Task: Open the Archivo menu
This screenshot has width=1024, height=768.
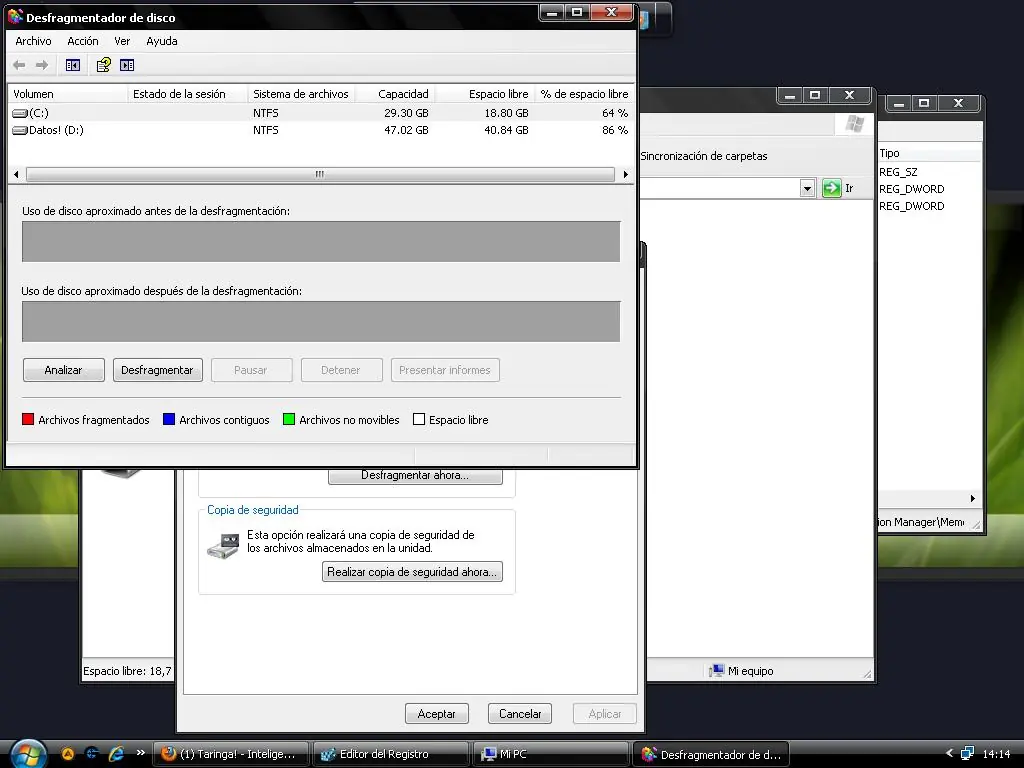Action: click(x=33, y=41)
